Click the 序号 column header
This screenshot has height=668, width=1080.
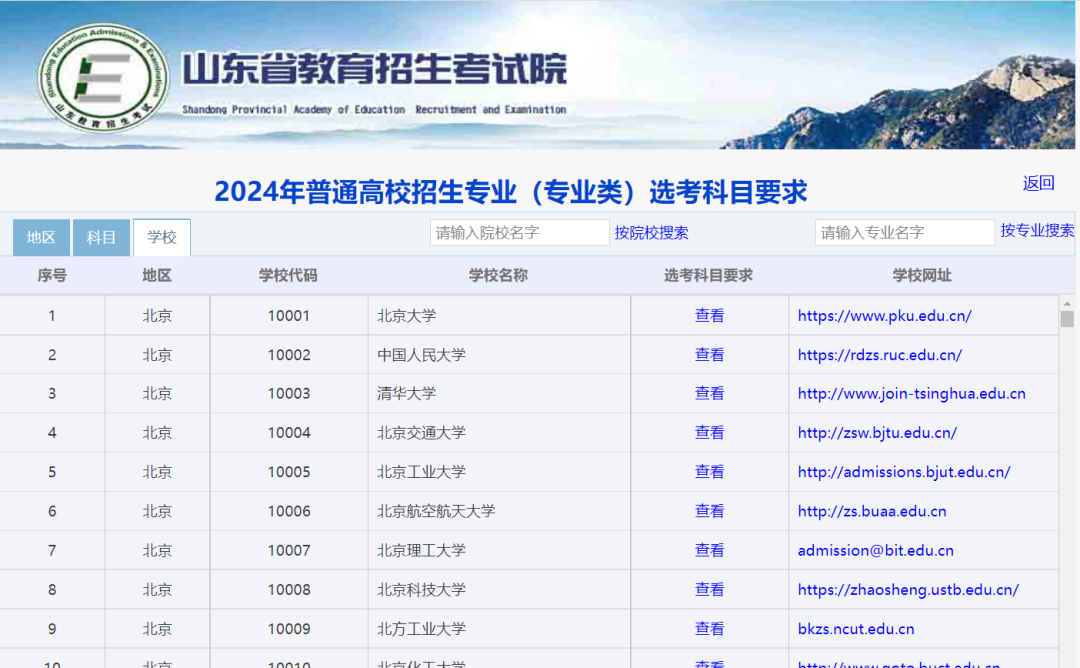pos(52,275)
